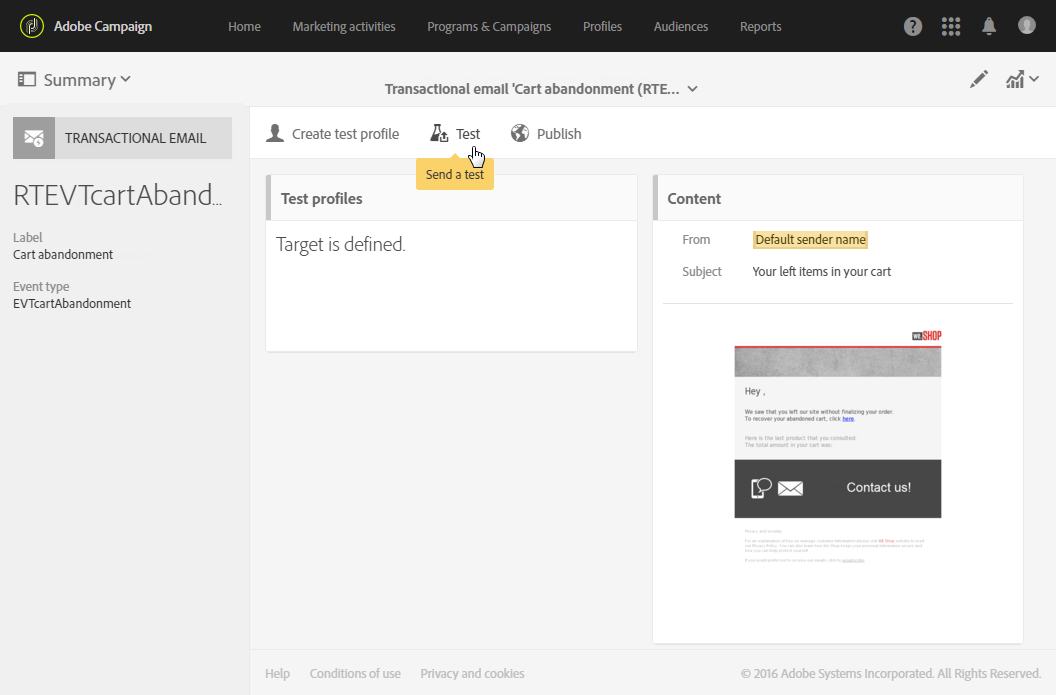Image resolution: width=1056 pixels, height=695 pixels.
Task: Expand the Cart abandonment title dropdown
Action: (x=541, y=89)
